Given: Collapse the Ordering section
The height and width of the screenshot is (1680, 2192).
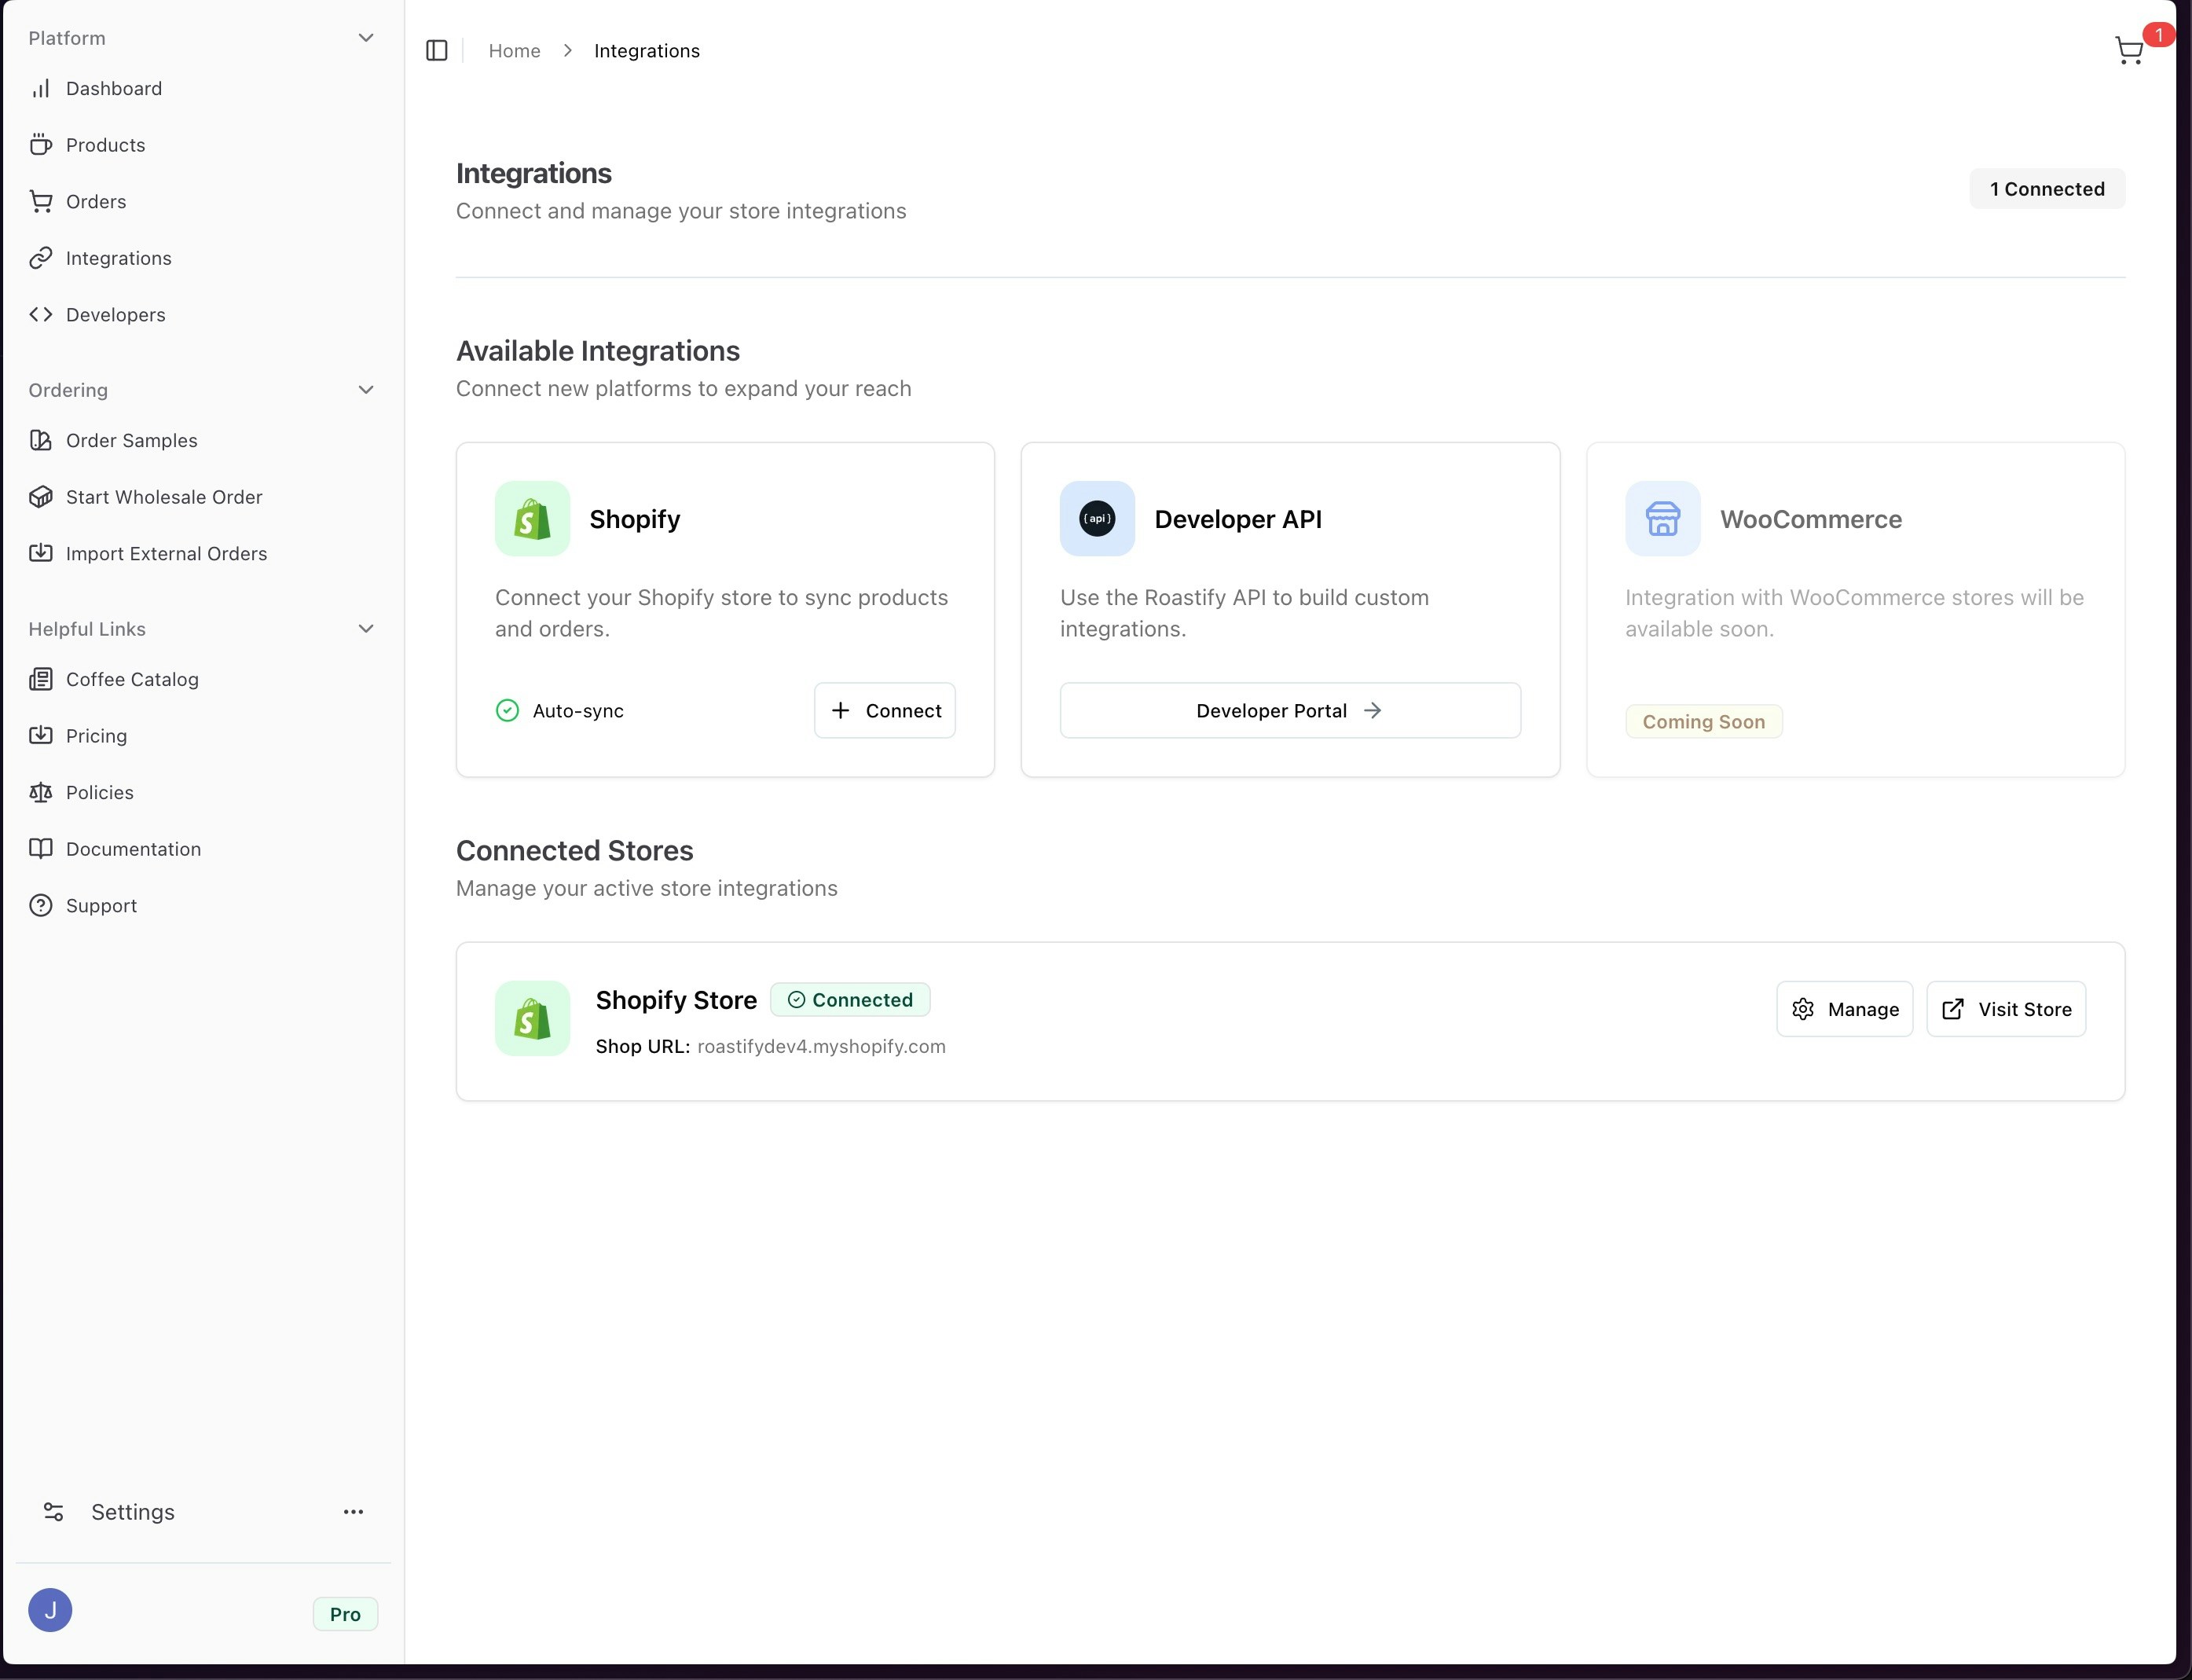Looking at the screenshot, I should pyautogui.click(x=366, y=390).
